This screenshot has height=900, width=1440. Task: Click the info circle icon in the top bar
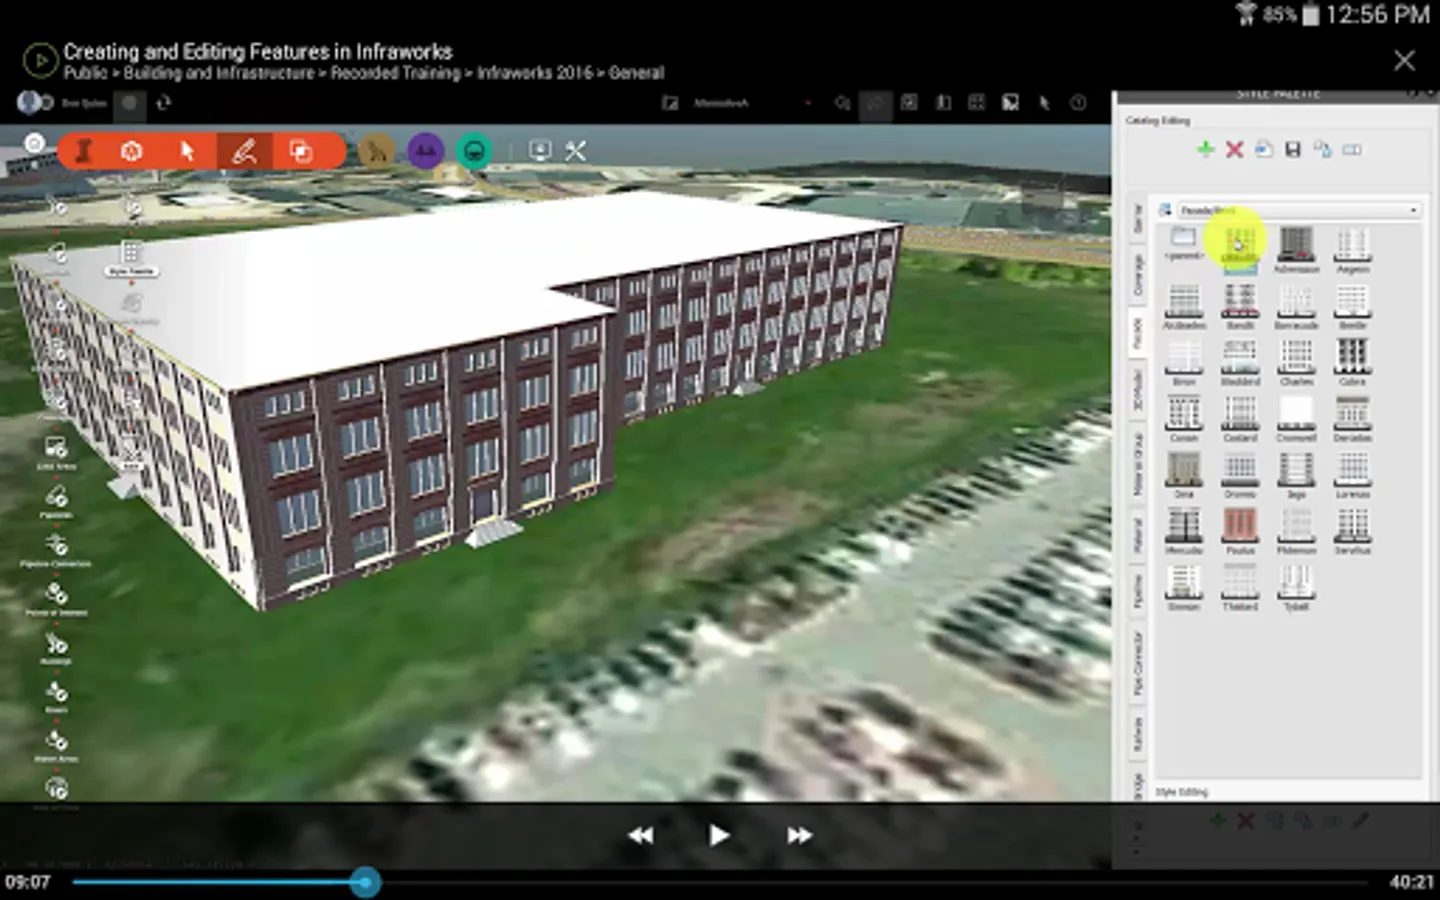tap(1078, 102)
